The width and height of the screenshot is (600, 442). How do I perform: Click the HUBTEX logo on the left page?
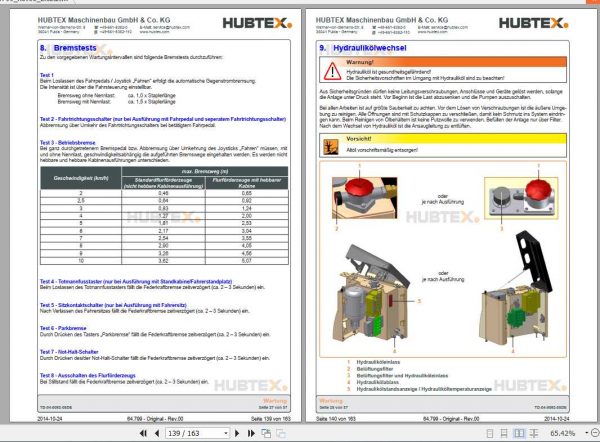coord(258,23)
